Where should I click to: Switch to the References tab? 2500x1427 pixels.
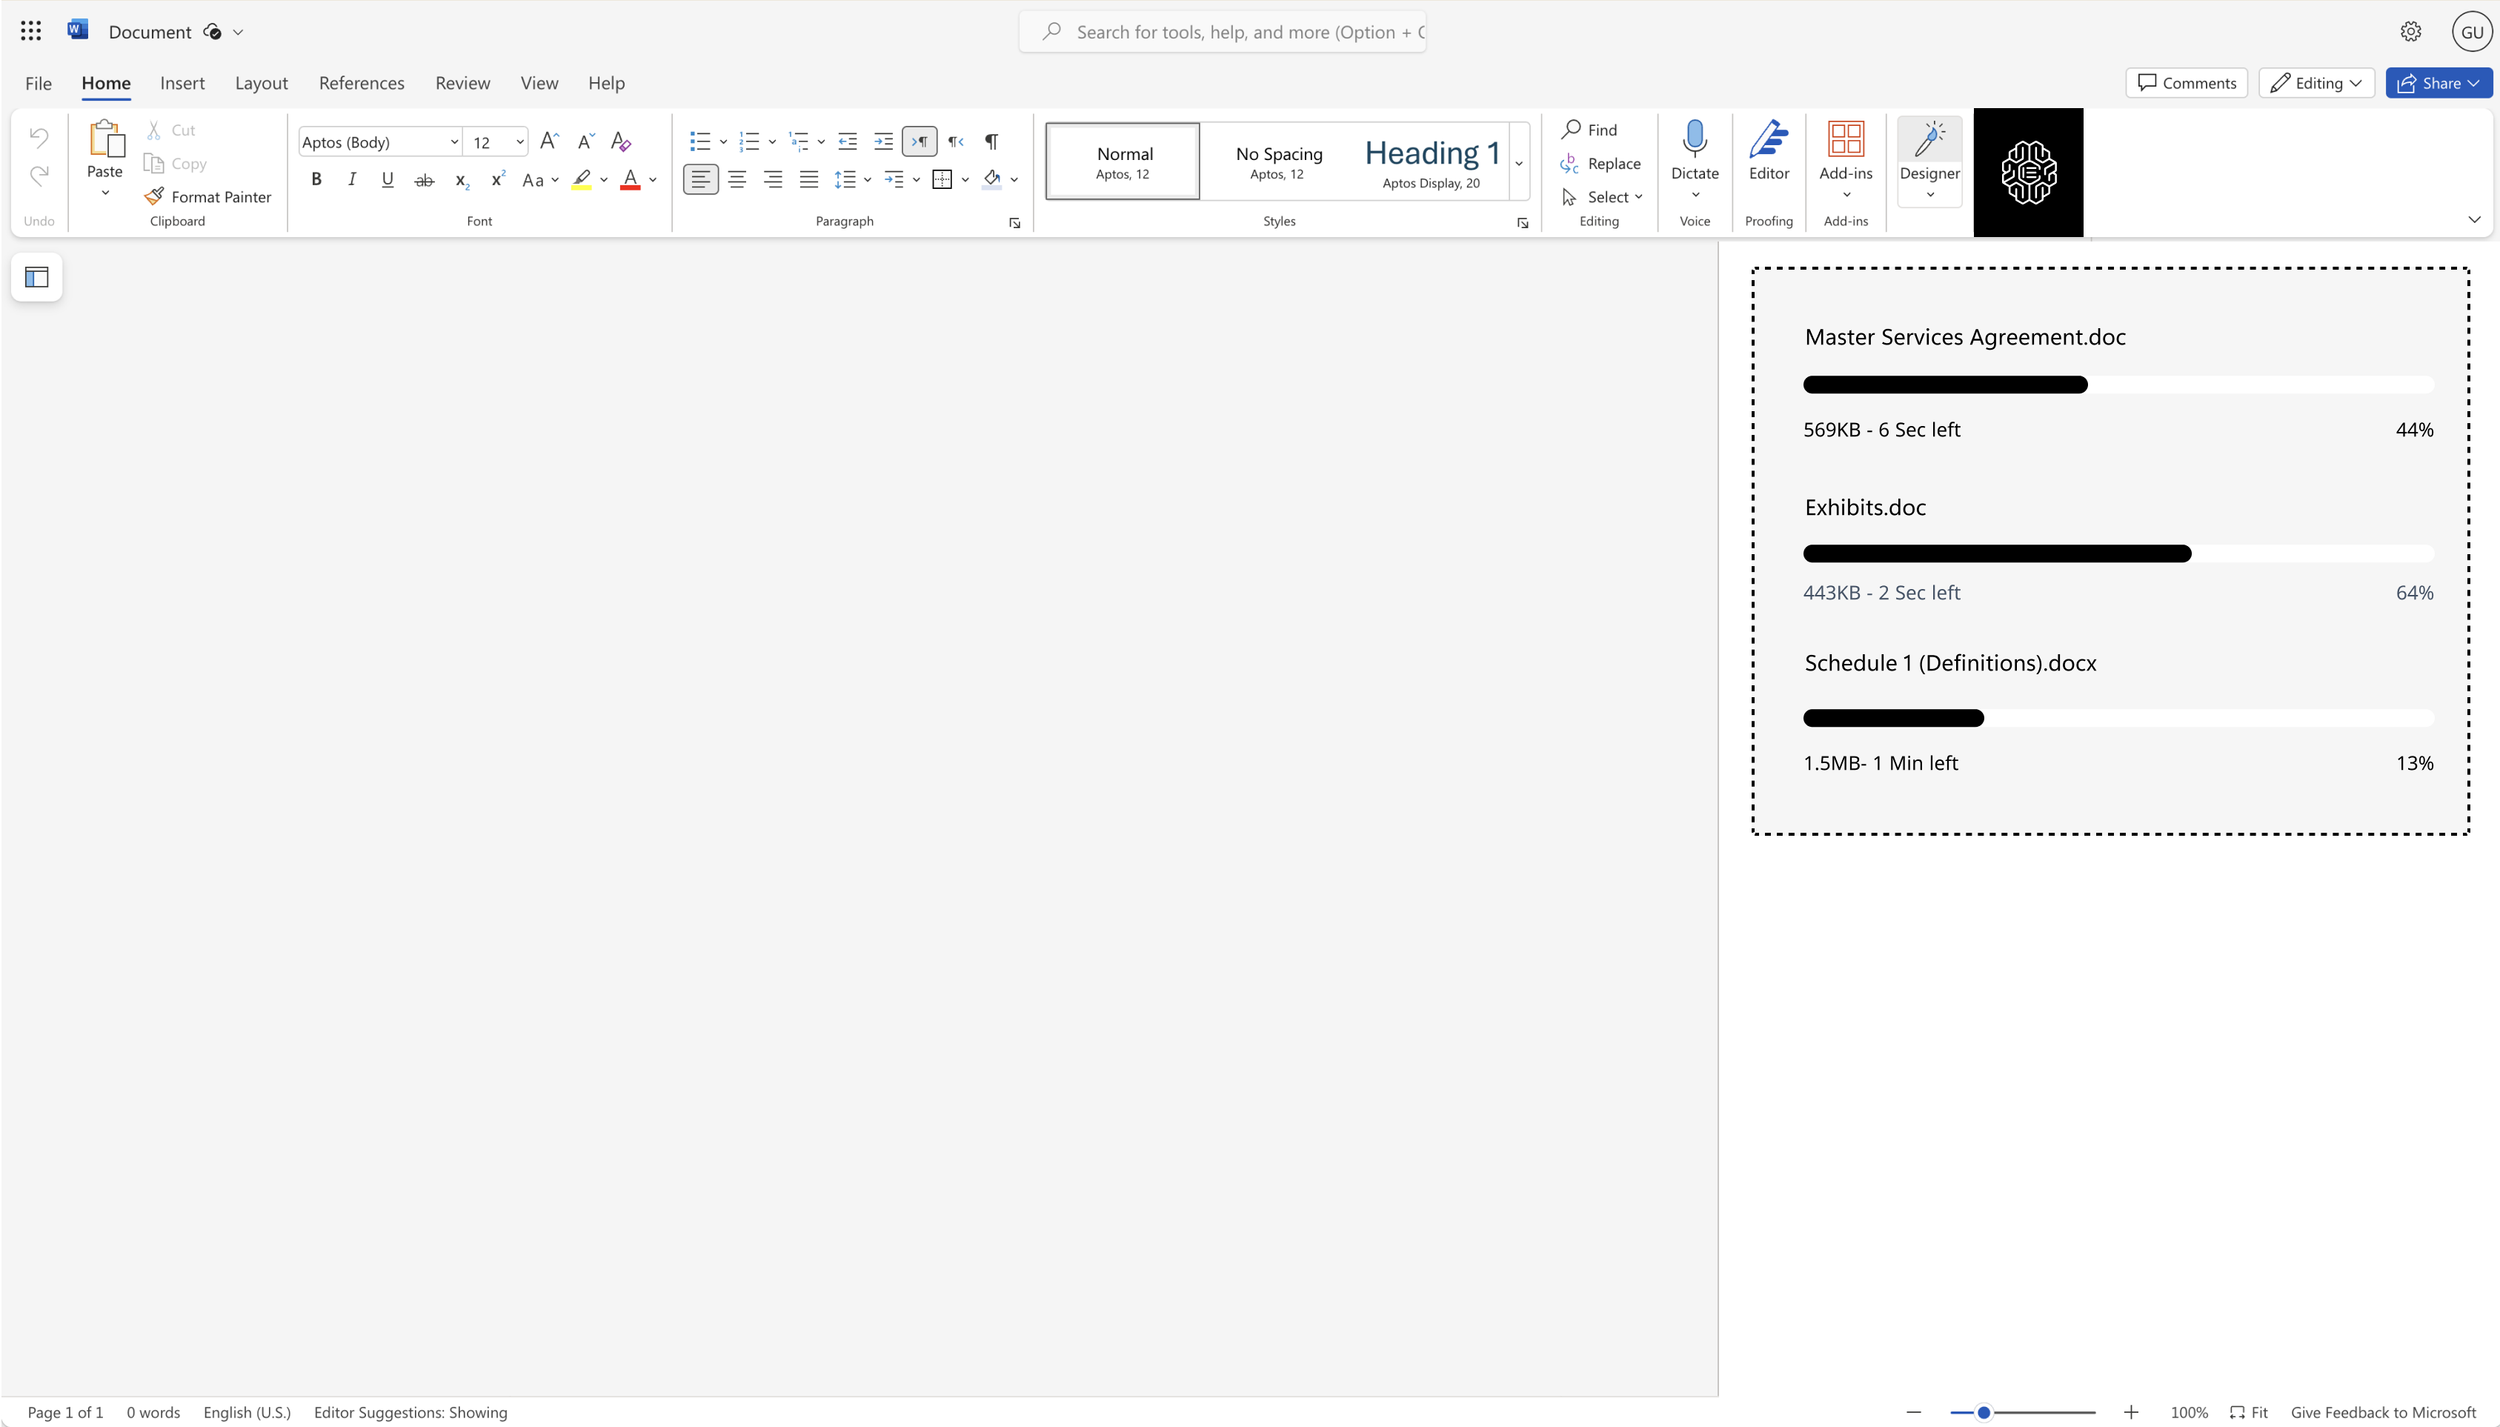coord(360,83)
